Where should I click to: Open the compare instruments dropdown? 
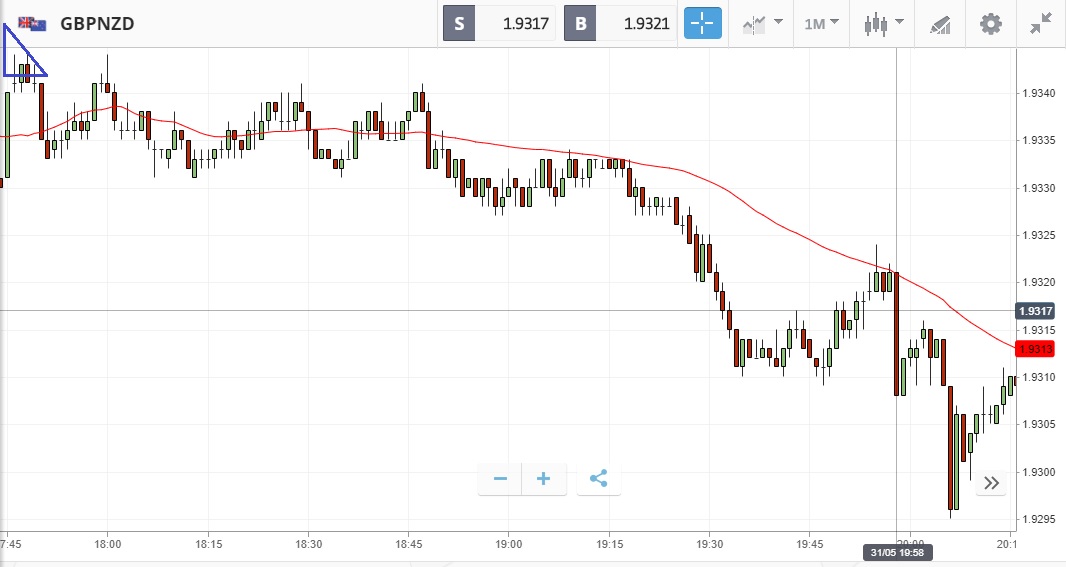point(761,23)
